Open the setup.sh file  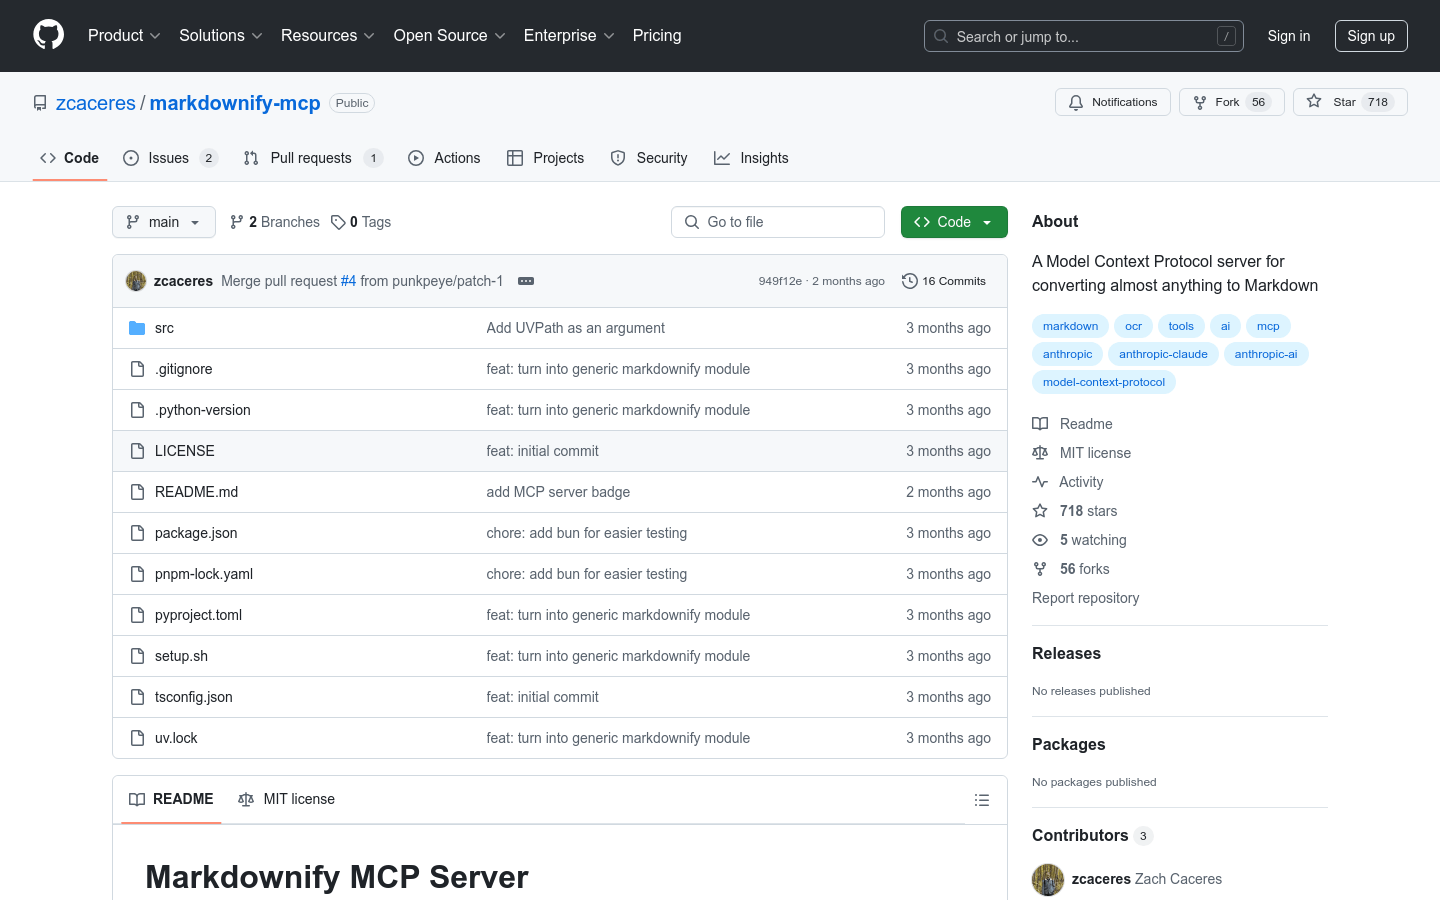[181, 656]
